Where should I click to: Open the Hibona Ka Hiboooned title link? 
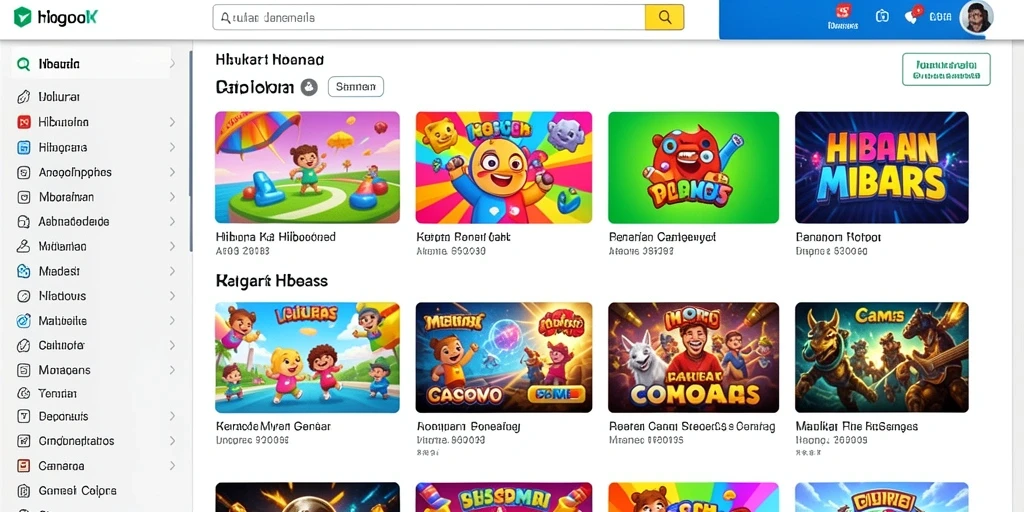[275, 236]
